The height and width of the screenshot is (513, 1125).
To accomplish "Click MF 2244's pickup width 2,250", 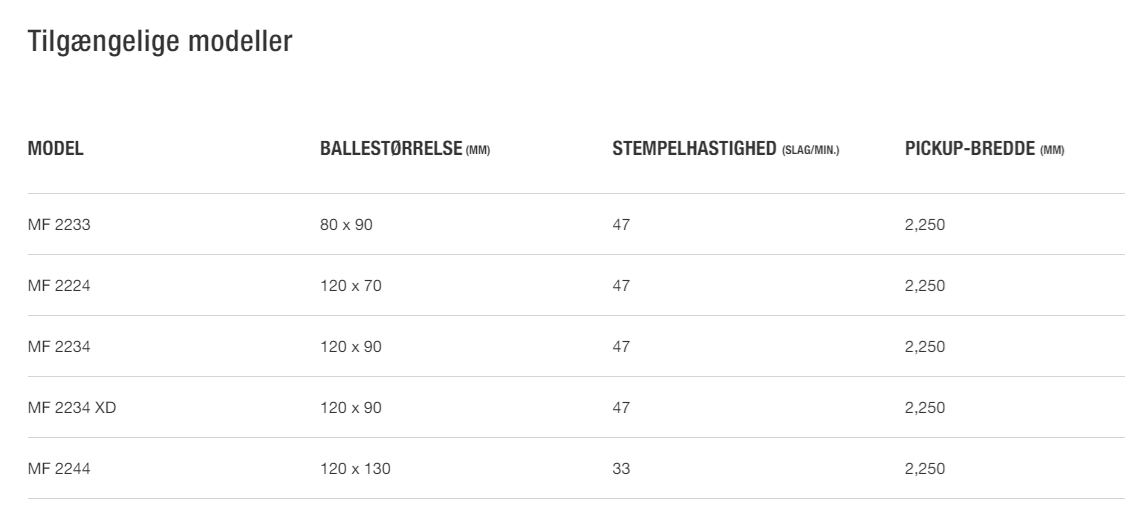I will (x=925, y=469).
